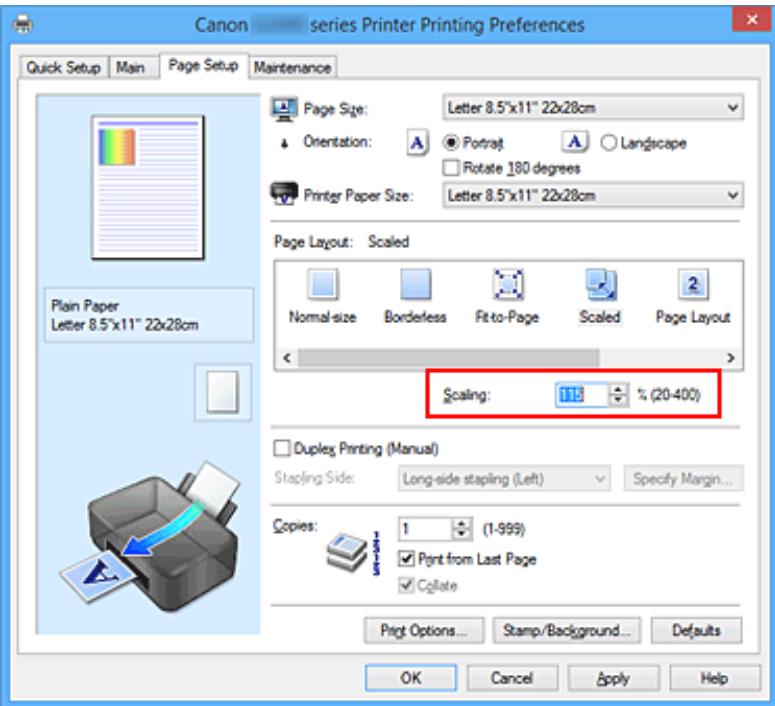This screenshot has height=706, width=775.
Task: Increase scaling with spinner up arrow
Action: click(618, 389)
